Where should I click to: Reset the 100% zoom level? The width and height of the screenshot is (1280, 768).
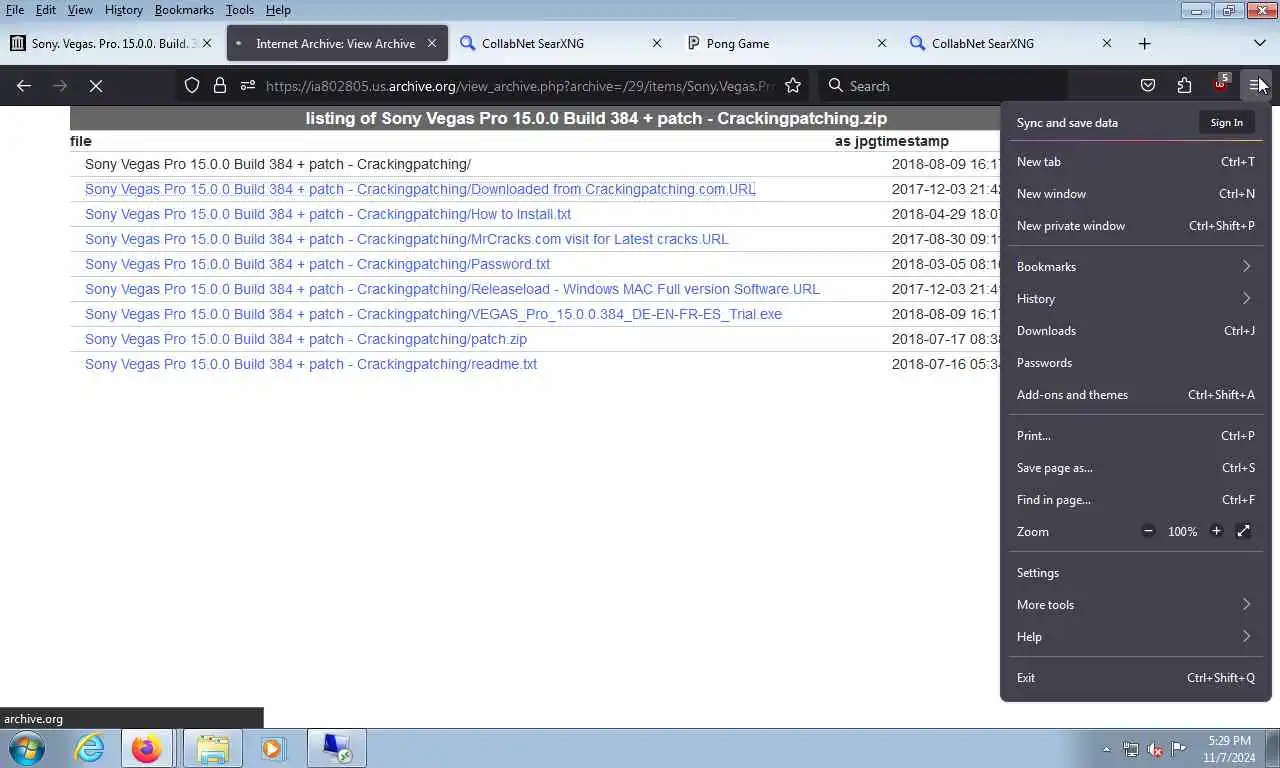pyautogui.click(x=1182, y=531)
